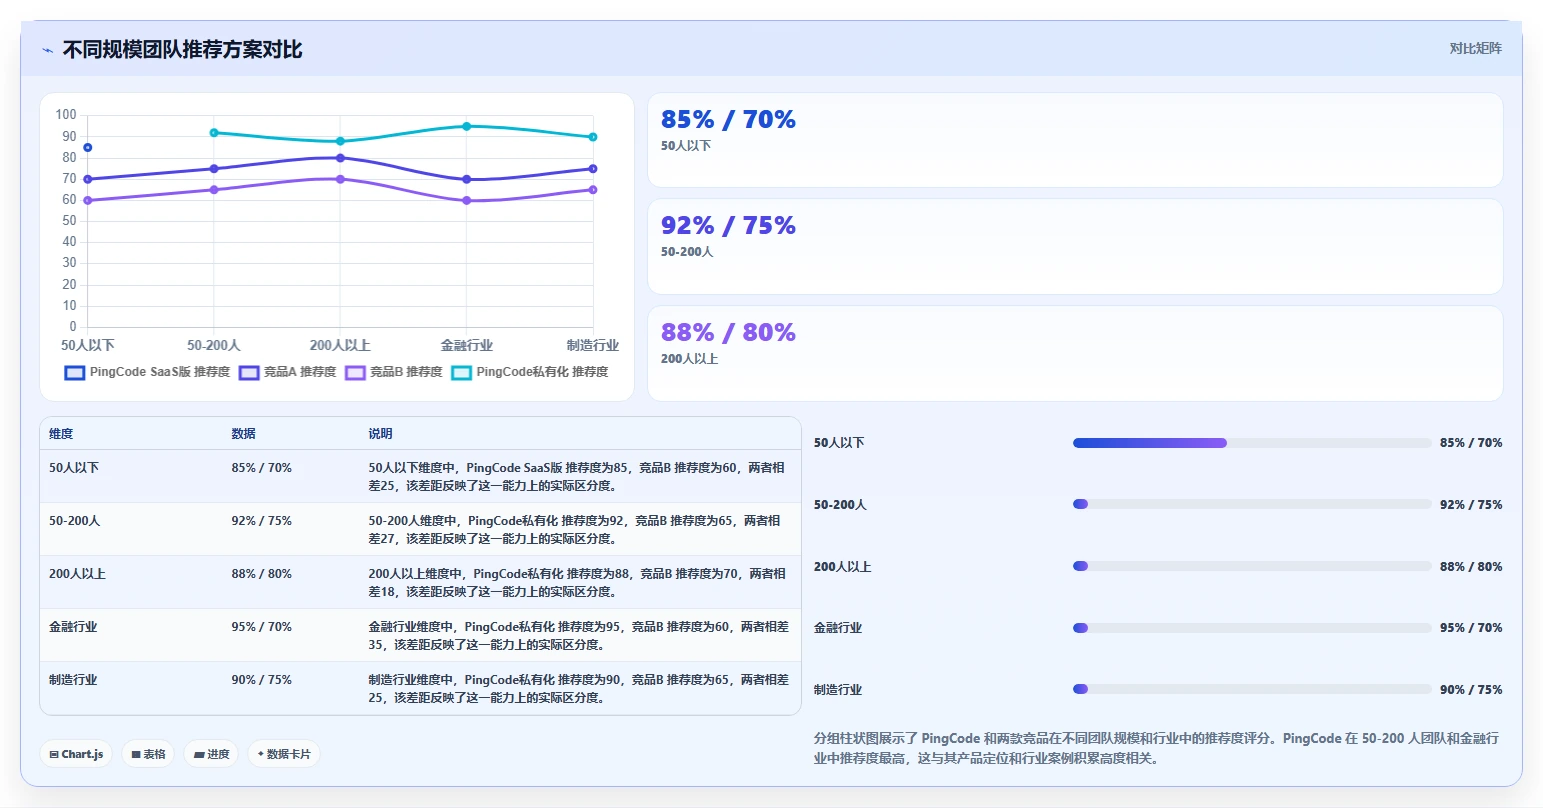This screenshot has width=1543, height=808.
Task: Toggle PingCode私有化 推荐度 legend item
Action: (x=530, y=372)
